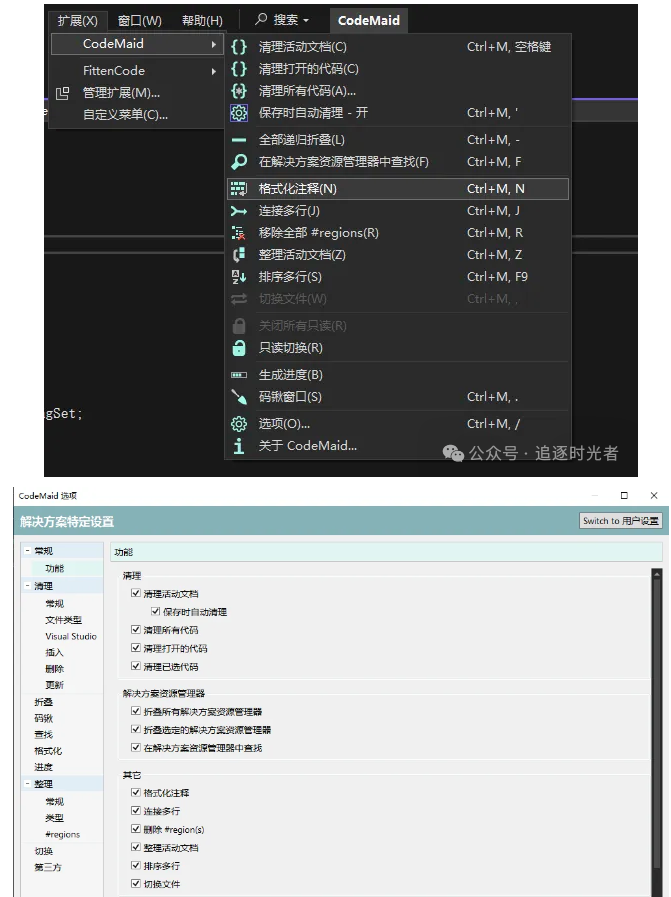Toggle the 在解决方案资源管理器中查找 option checkbox
The height and width of the screenshot is (897, 671).
tap(136, 748)
